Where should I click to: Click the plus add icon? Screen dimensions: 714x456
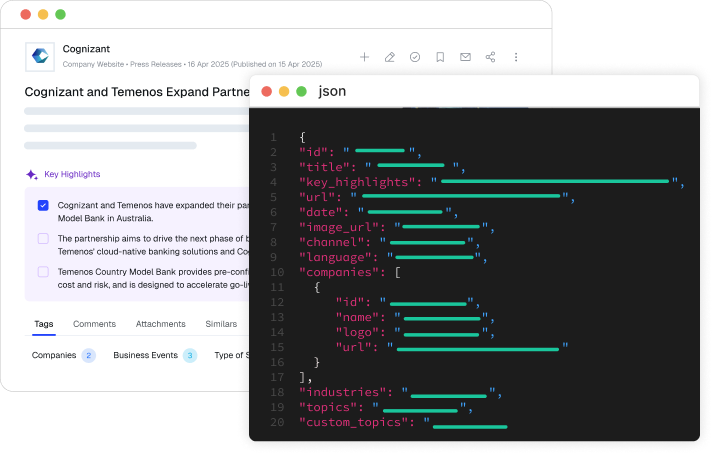(x=365, y=57)
